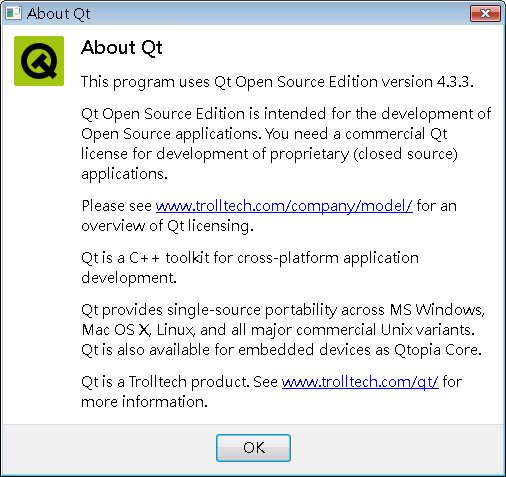Click the 'Please see' text before the link
Screen dimensions: 506x477
117,206
